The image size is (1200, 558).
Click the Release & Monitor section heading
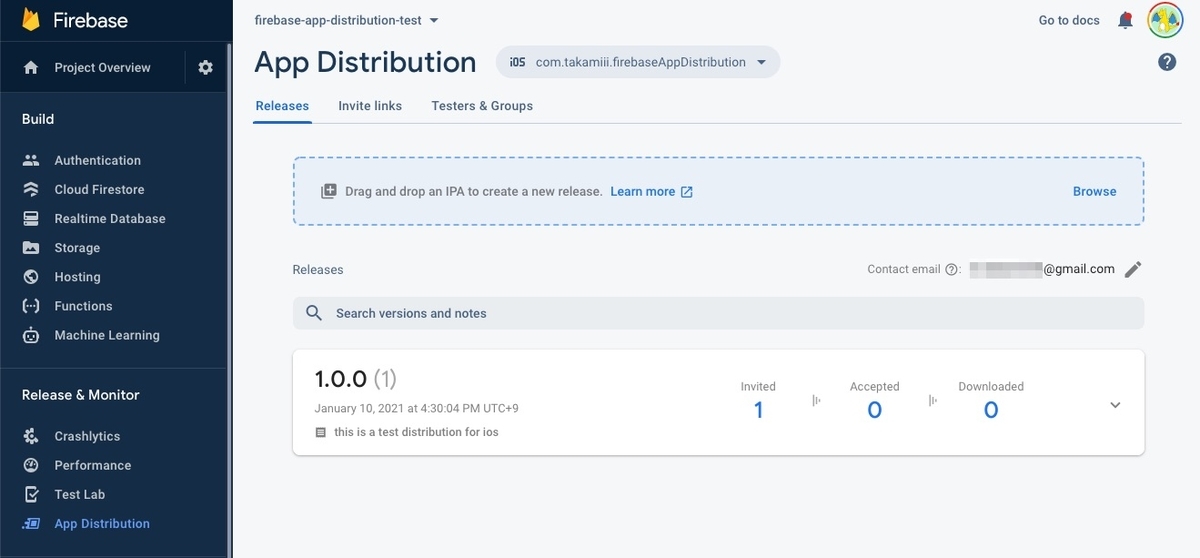[x=81, y=395]
